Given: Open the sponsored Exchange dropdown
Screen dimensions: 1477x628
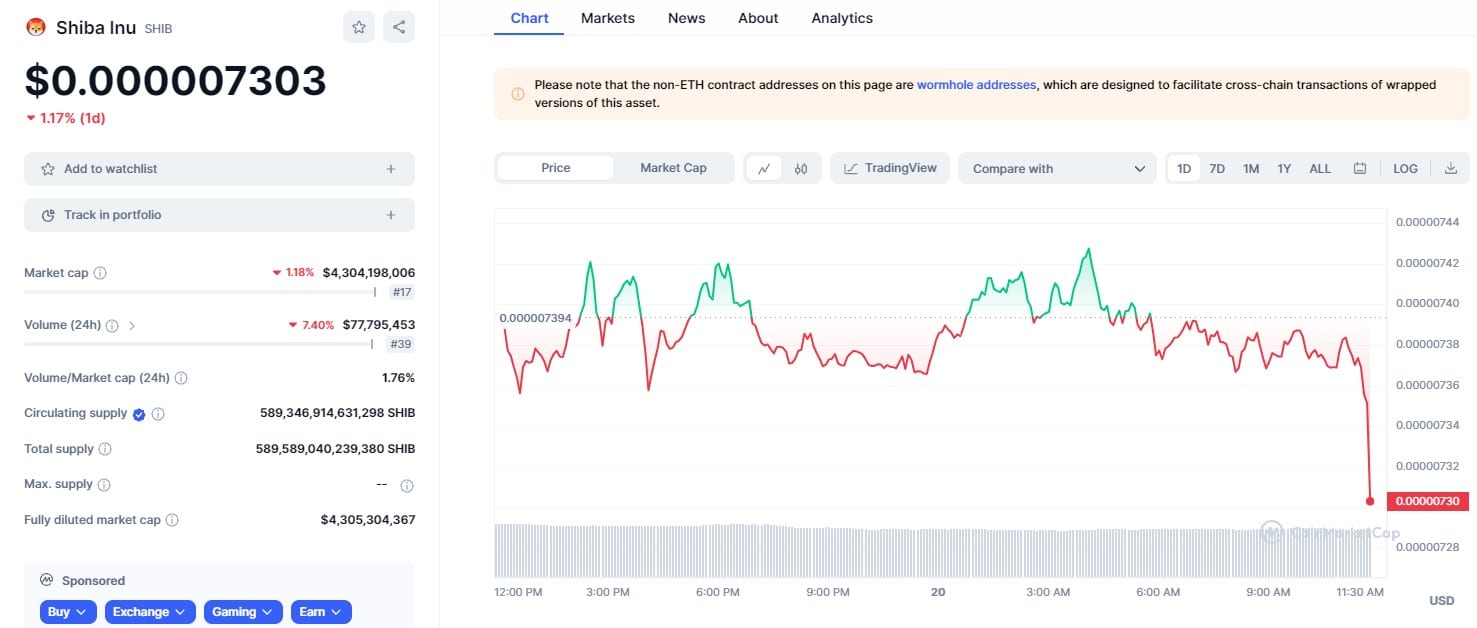Looking at the screenshot, I should (x=149, y=612).
